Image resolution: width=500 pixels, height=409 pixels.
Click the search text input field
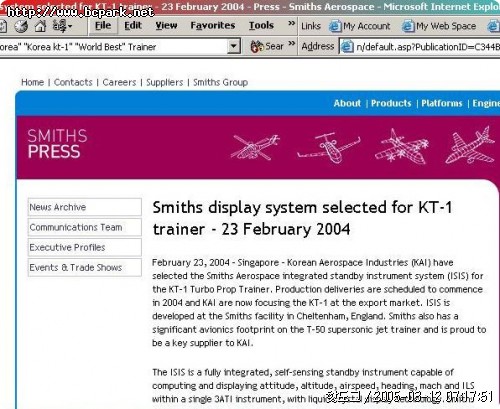113,47
